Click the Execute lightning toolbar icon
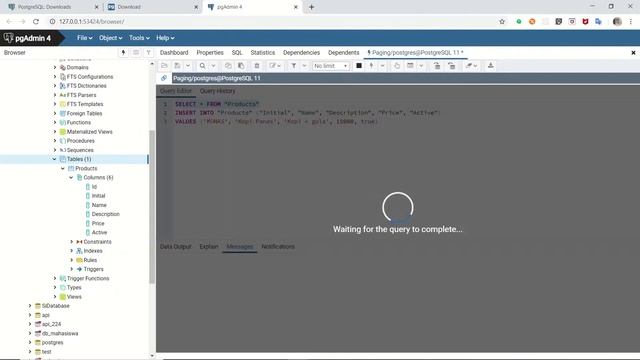 click(x=371, y=66)
